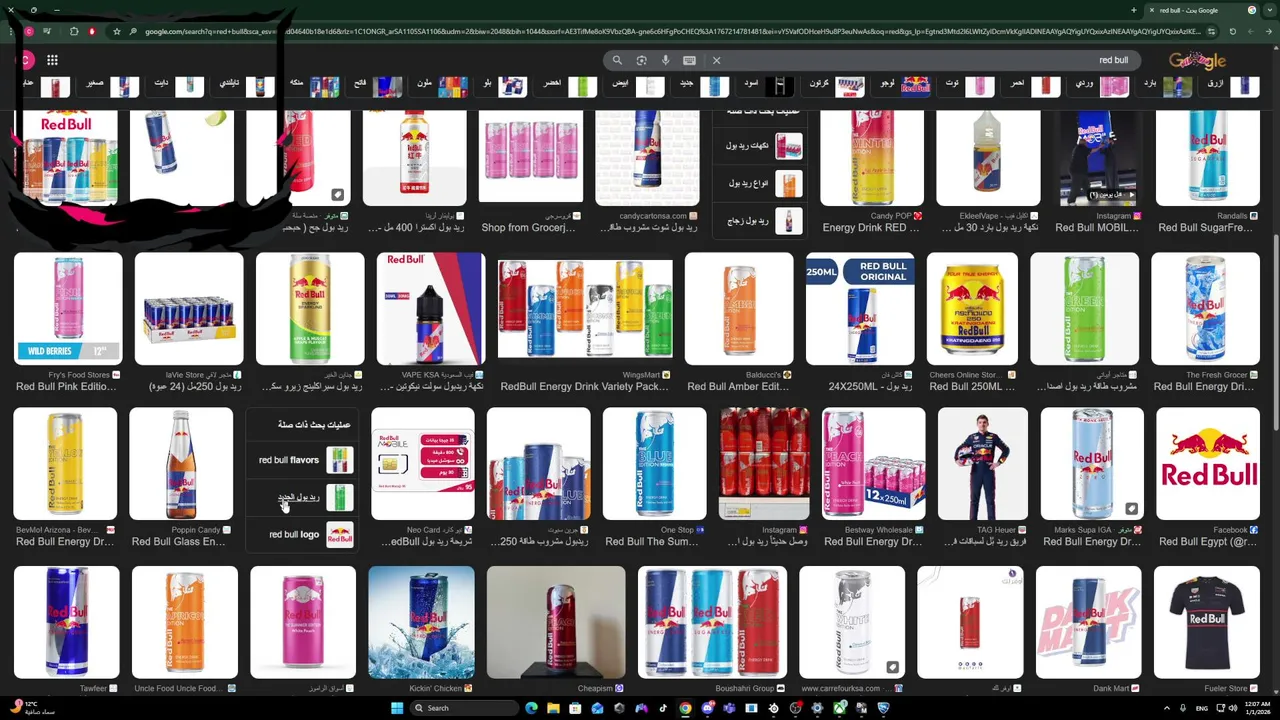
Task: Open the 'ريد بول الجديد' related search
Action: point(304,497)
